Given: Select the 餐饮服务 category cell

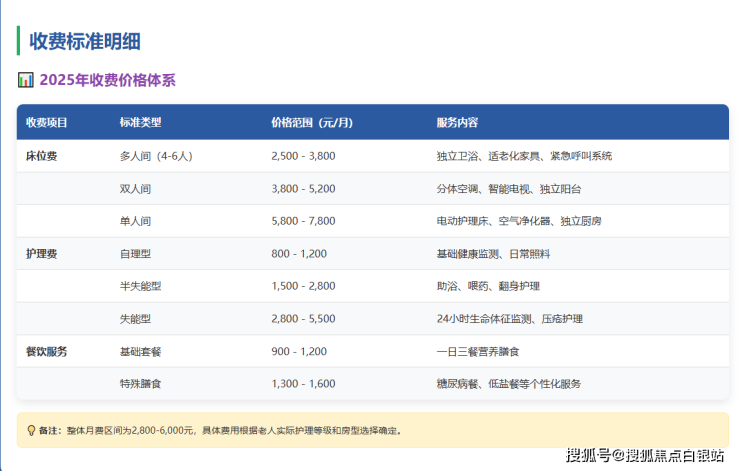Looking at the screenshot, I should pyautogui.click(x=46, y=351).
